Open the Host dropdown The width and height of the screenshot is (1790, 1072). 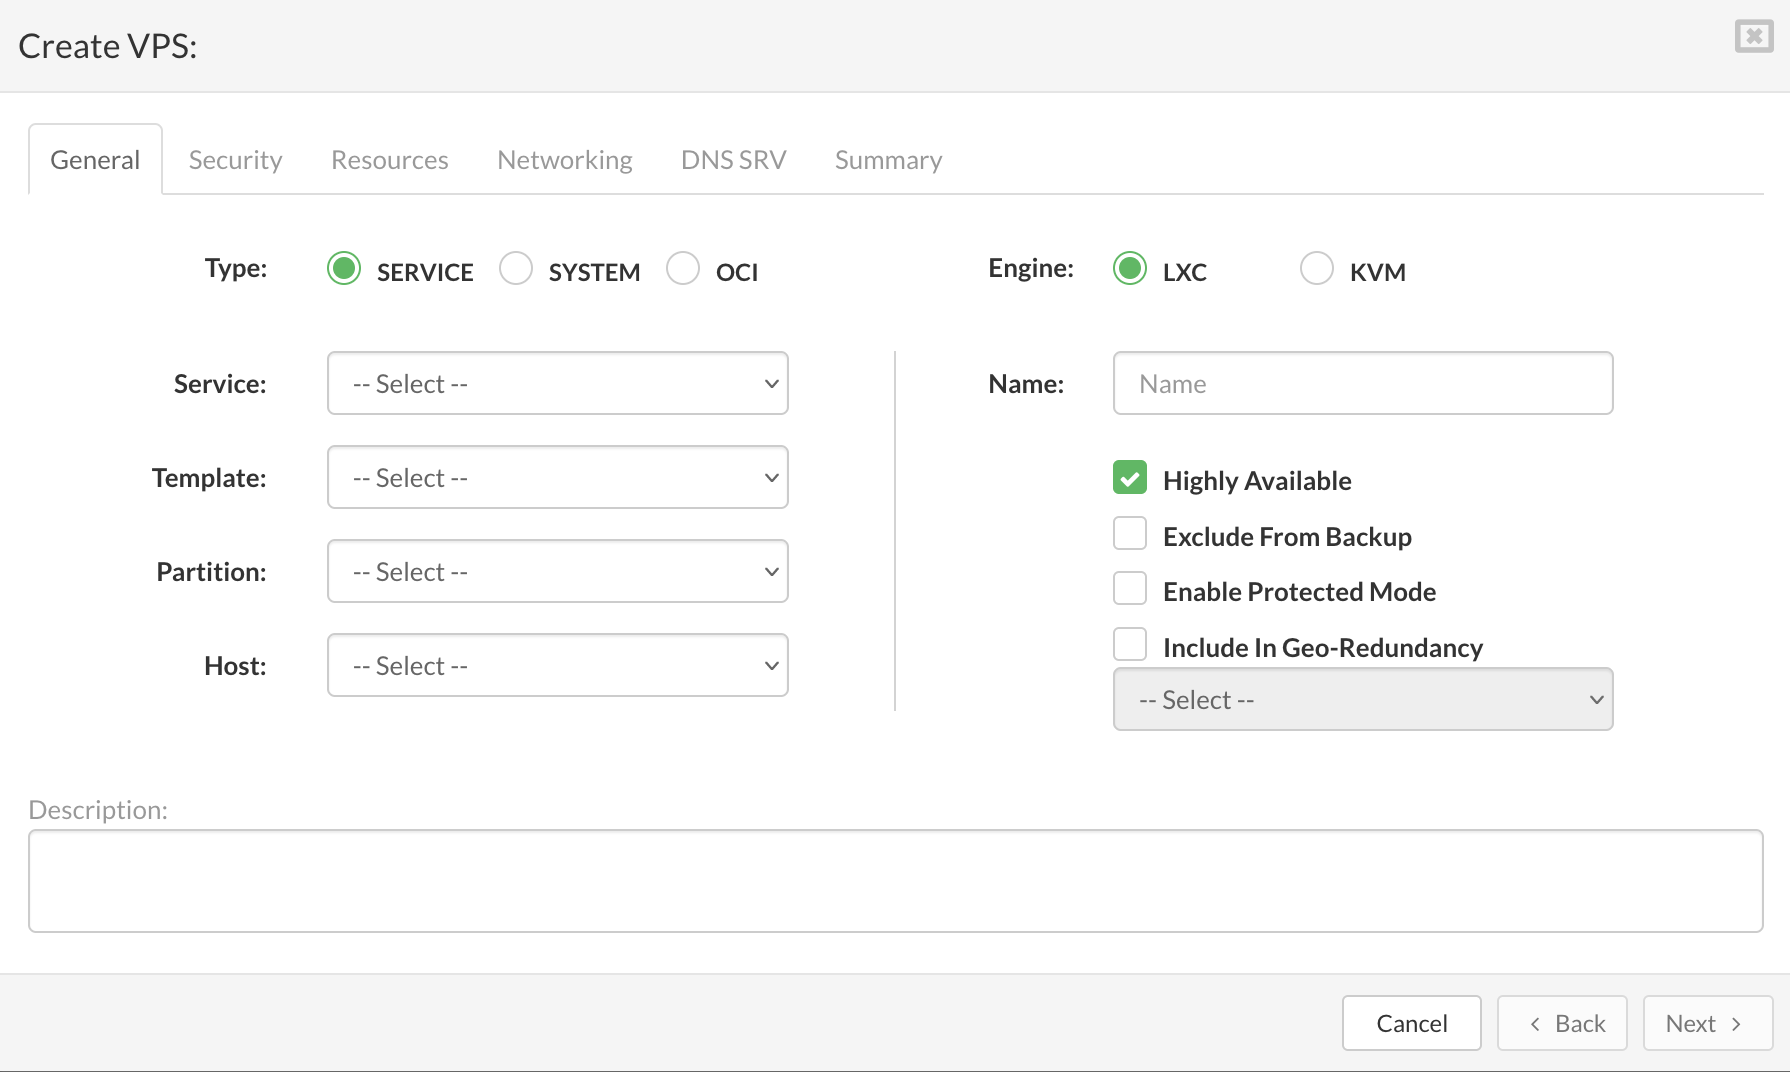tap(558, 665)
